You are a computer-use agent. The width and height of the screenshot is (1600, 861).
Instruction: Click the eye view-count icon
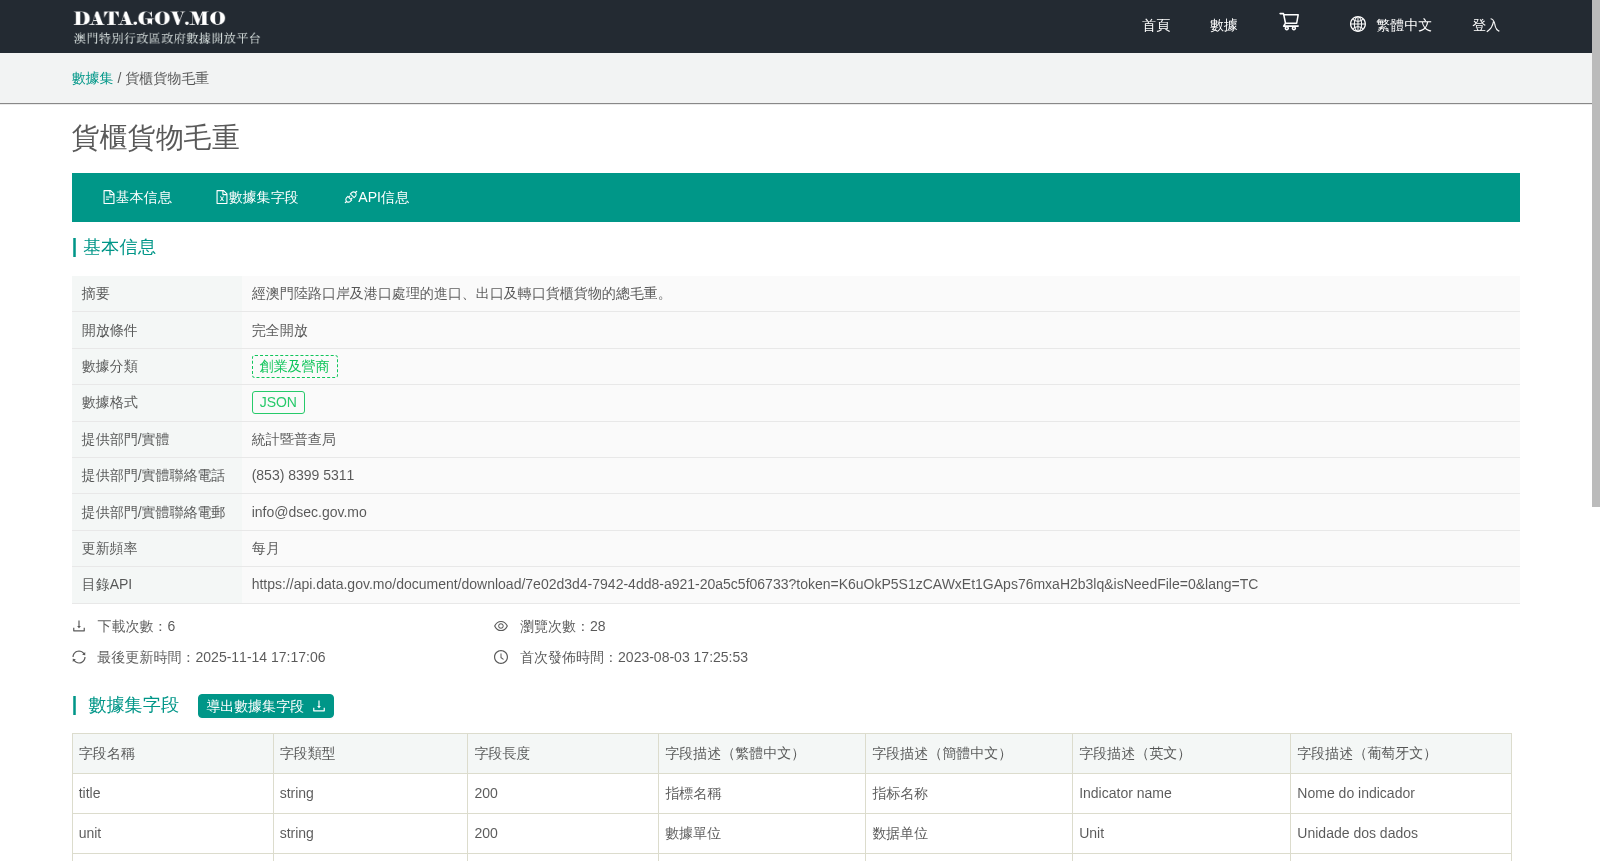(x=501, y=626)
